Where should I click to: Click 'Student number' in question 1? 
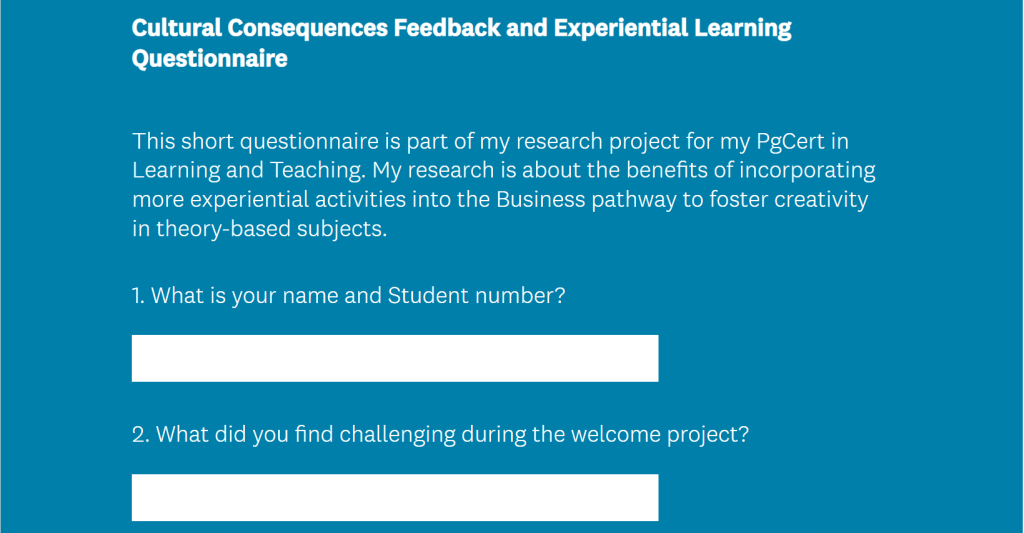tap(476, 295)
